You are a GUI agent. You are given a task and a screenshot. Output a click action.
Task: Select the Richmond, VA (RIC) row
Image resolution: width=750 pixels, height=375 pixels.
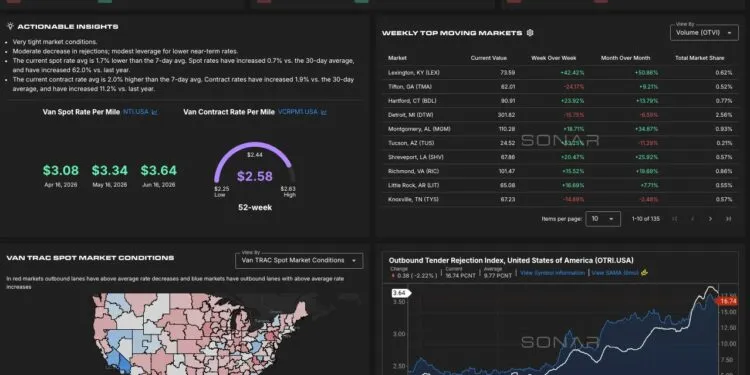[560, 171]
